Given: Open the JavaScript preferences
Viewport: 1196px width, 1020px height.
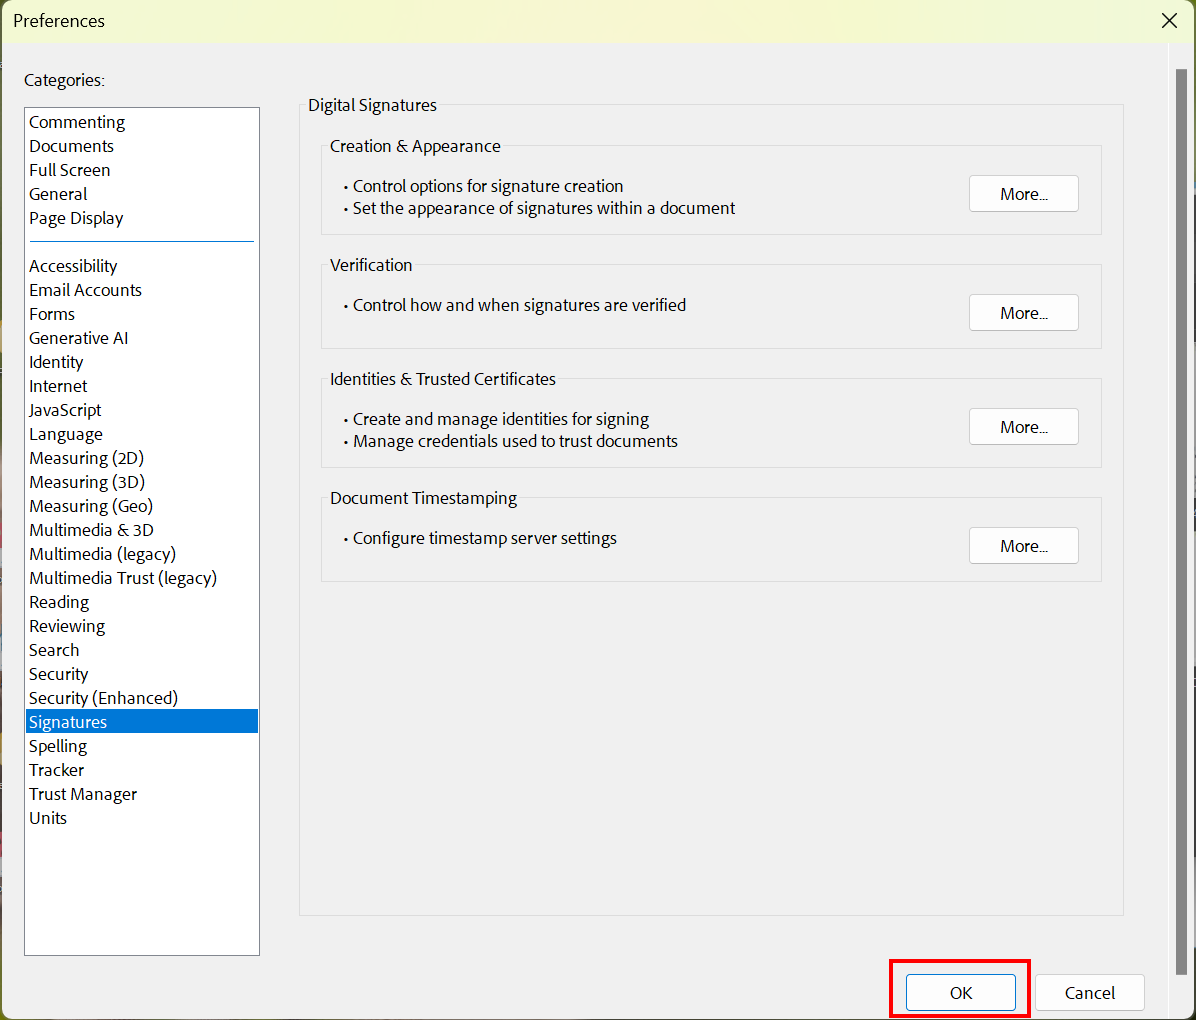Looking at the screenshot, I should (x=64, y=410).
